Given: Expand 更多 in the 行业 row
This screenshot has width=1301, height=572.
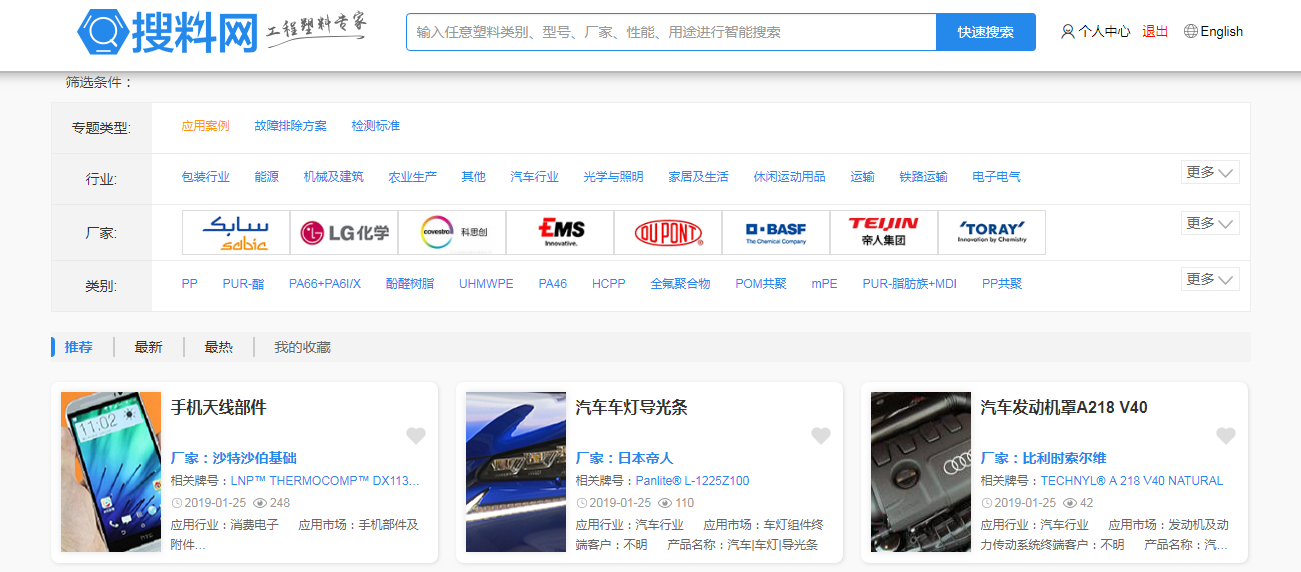Looking at the screenshot, I should click(1210, 172).
